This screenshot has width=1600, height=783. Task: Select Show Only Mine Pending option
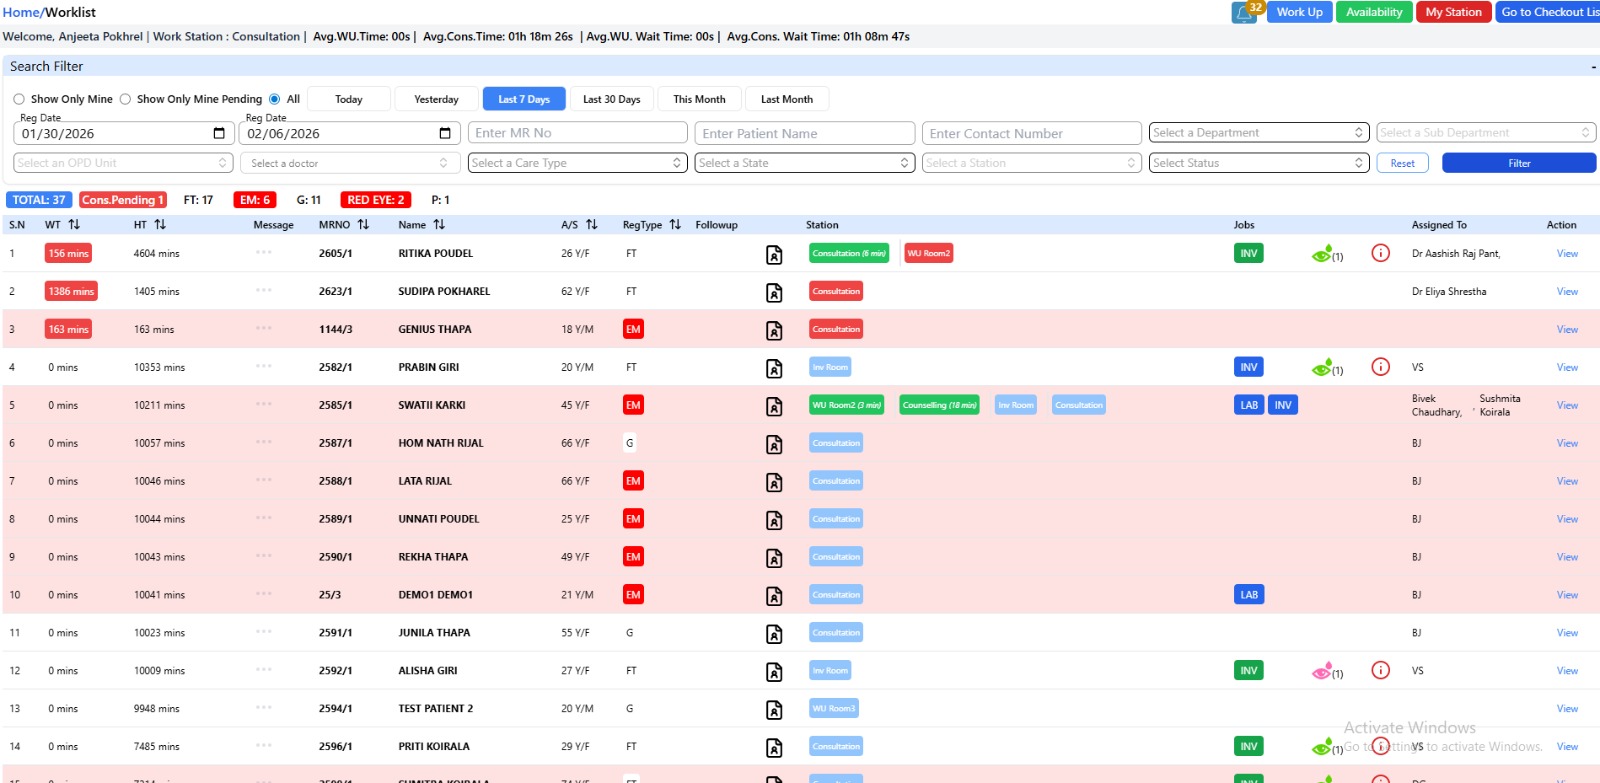click(125, 99)
